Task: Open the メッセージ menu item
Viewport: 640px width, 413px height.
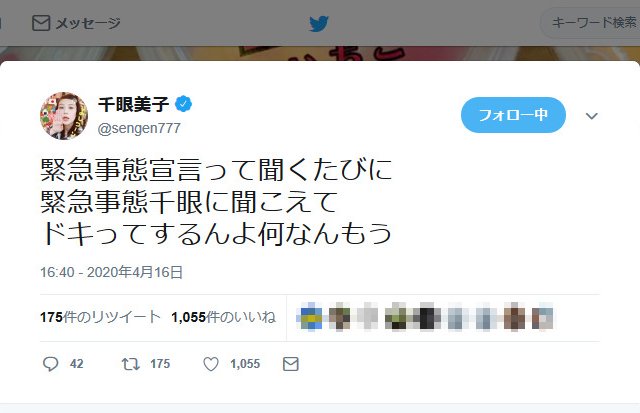Action: click(76, 23)
